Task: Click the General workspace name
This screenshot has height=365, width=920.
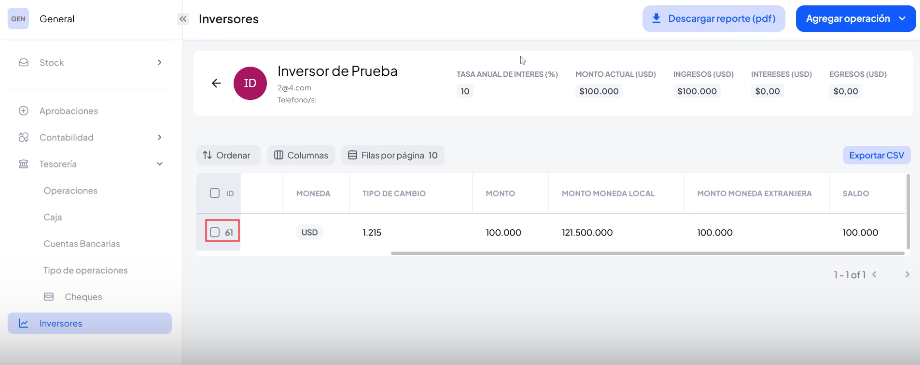Action: coord(57,19)
